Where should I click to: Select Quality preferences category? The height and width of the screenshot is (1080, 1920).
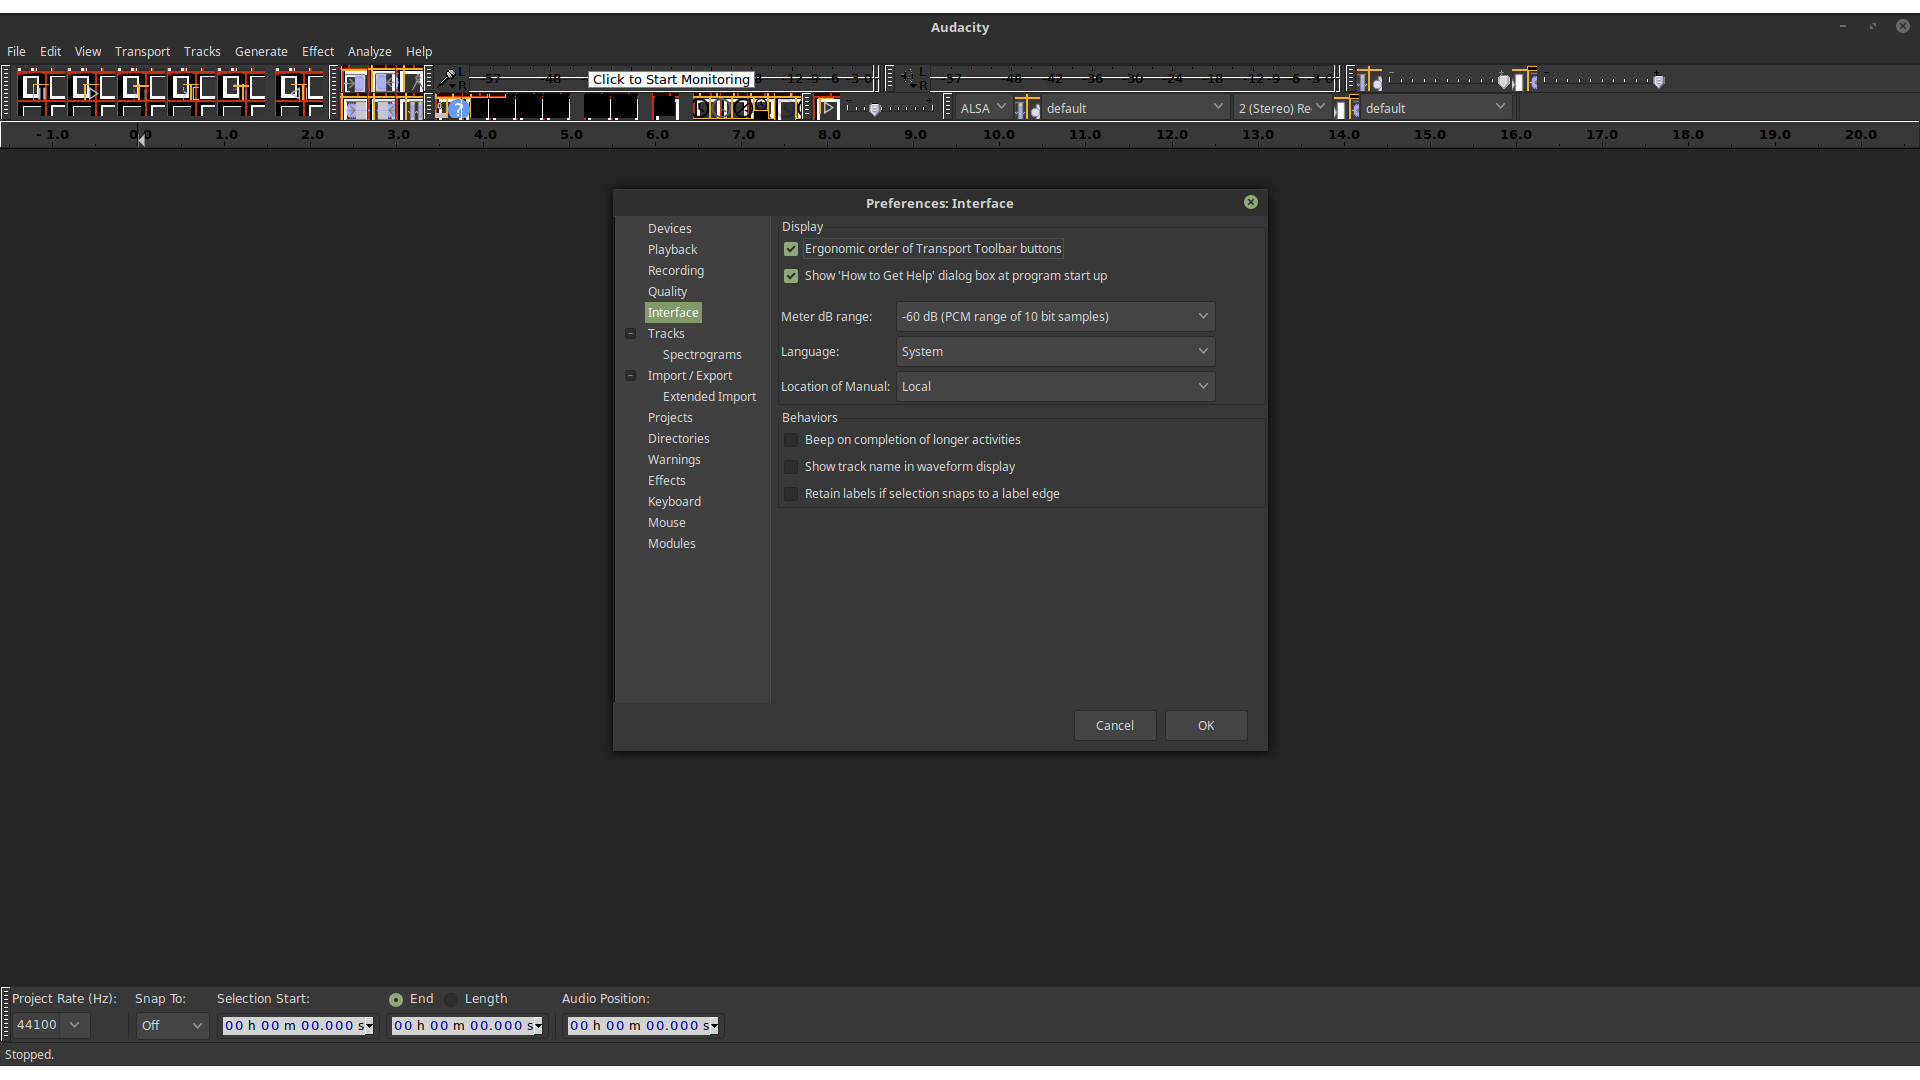pyautogui.click(x=667, y=292)
